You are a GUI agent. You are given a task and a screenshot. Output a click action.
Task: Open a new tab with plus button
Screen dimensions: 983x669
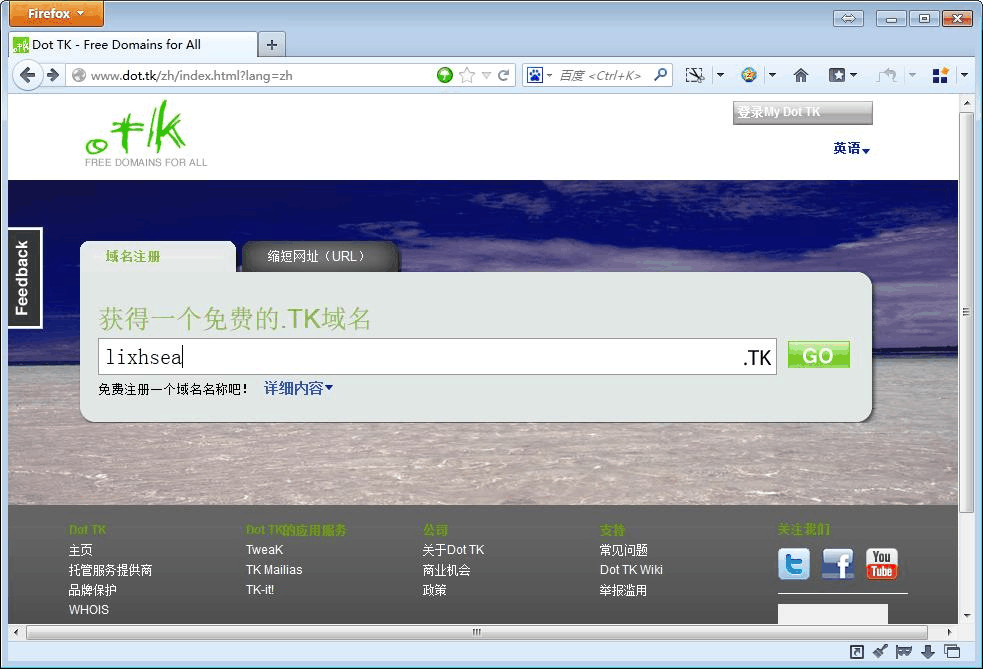pos(272,45)
